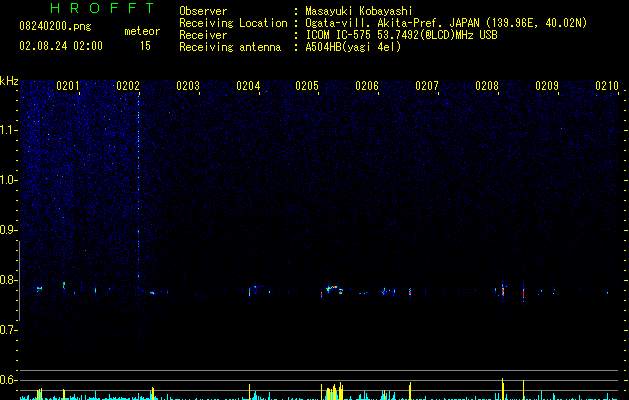Viewport: 629px width, 400px height.
Task: Click the Receiving Location label
Action: [x=233, y=23]
